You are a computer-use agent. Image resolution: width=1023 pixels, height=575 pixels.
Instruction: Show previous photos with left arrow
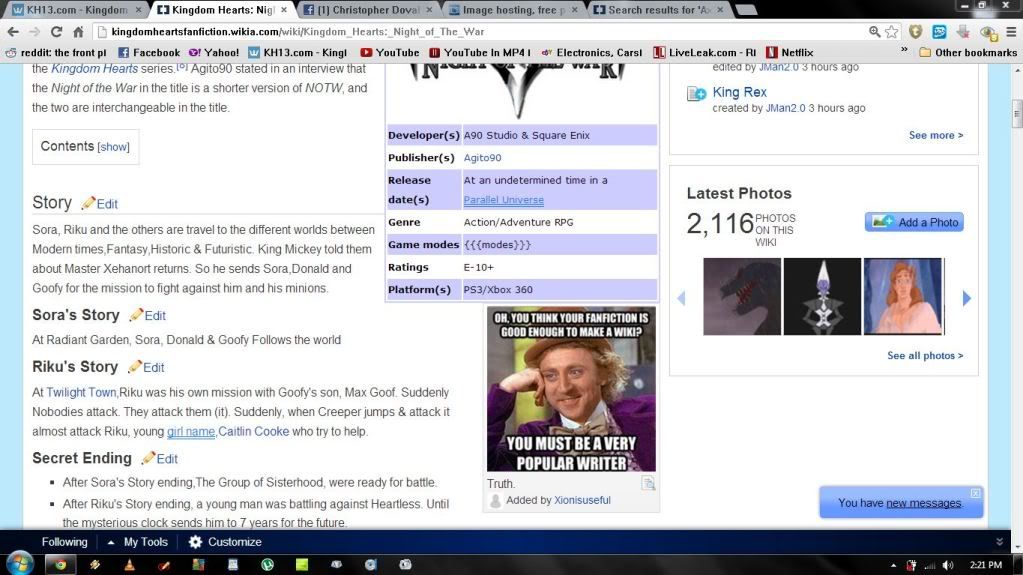click(682, 298)
